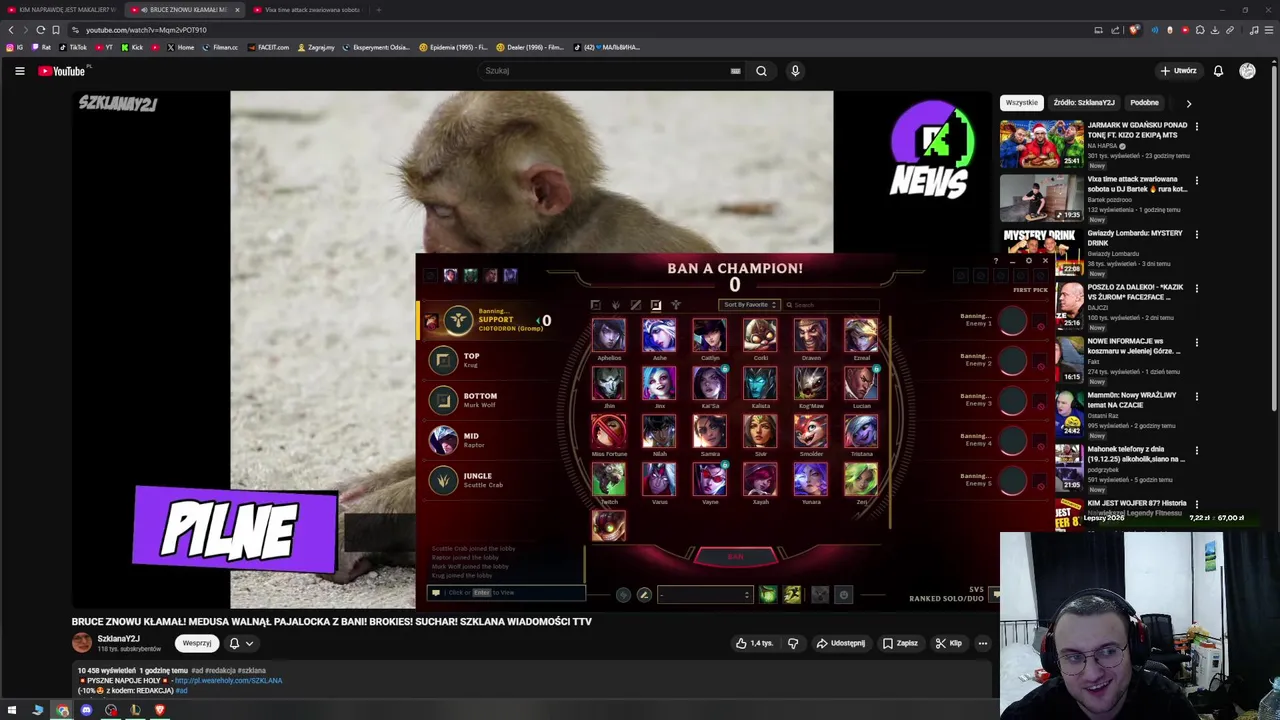1280x720 pixels.
Task: Open rune page dropdown at champion select bottom
Action: point(705,595)
